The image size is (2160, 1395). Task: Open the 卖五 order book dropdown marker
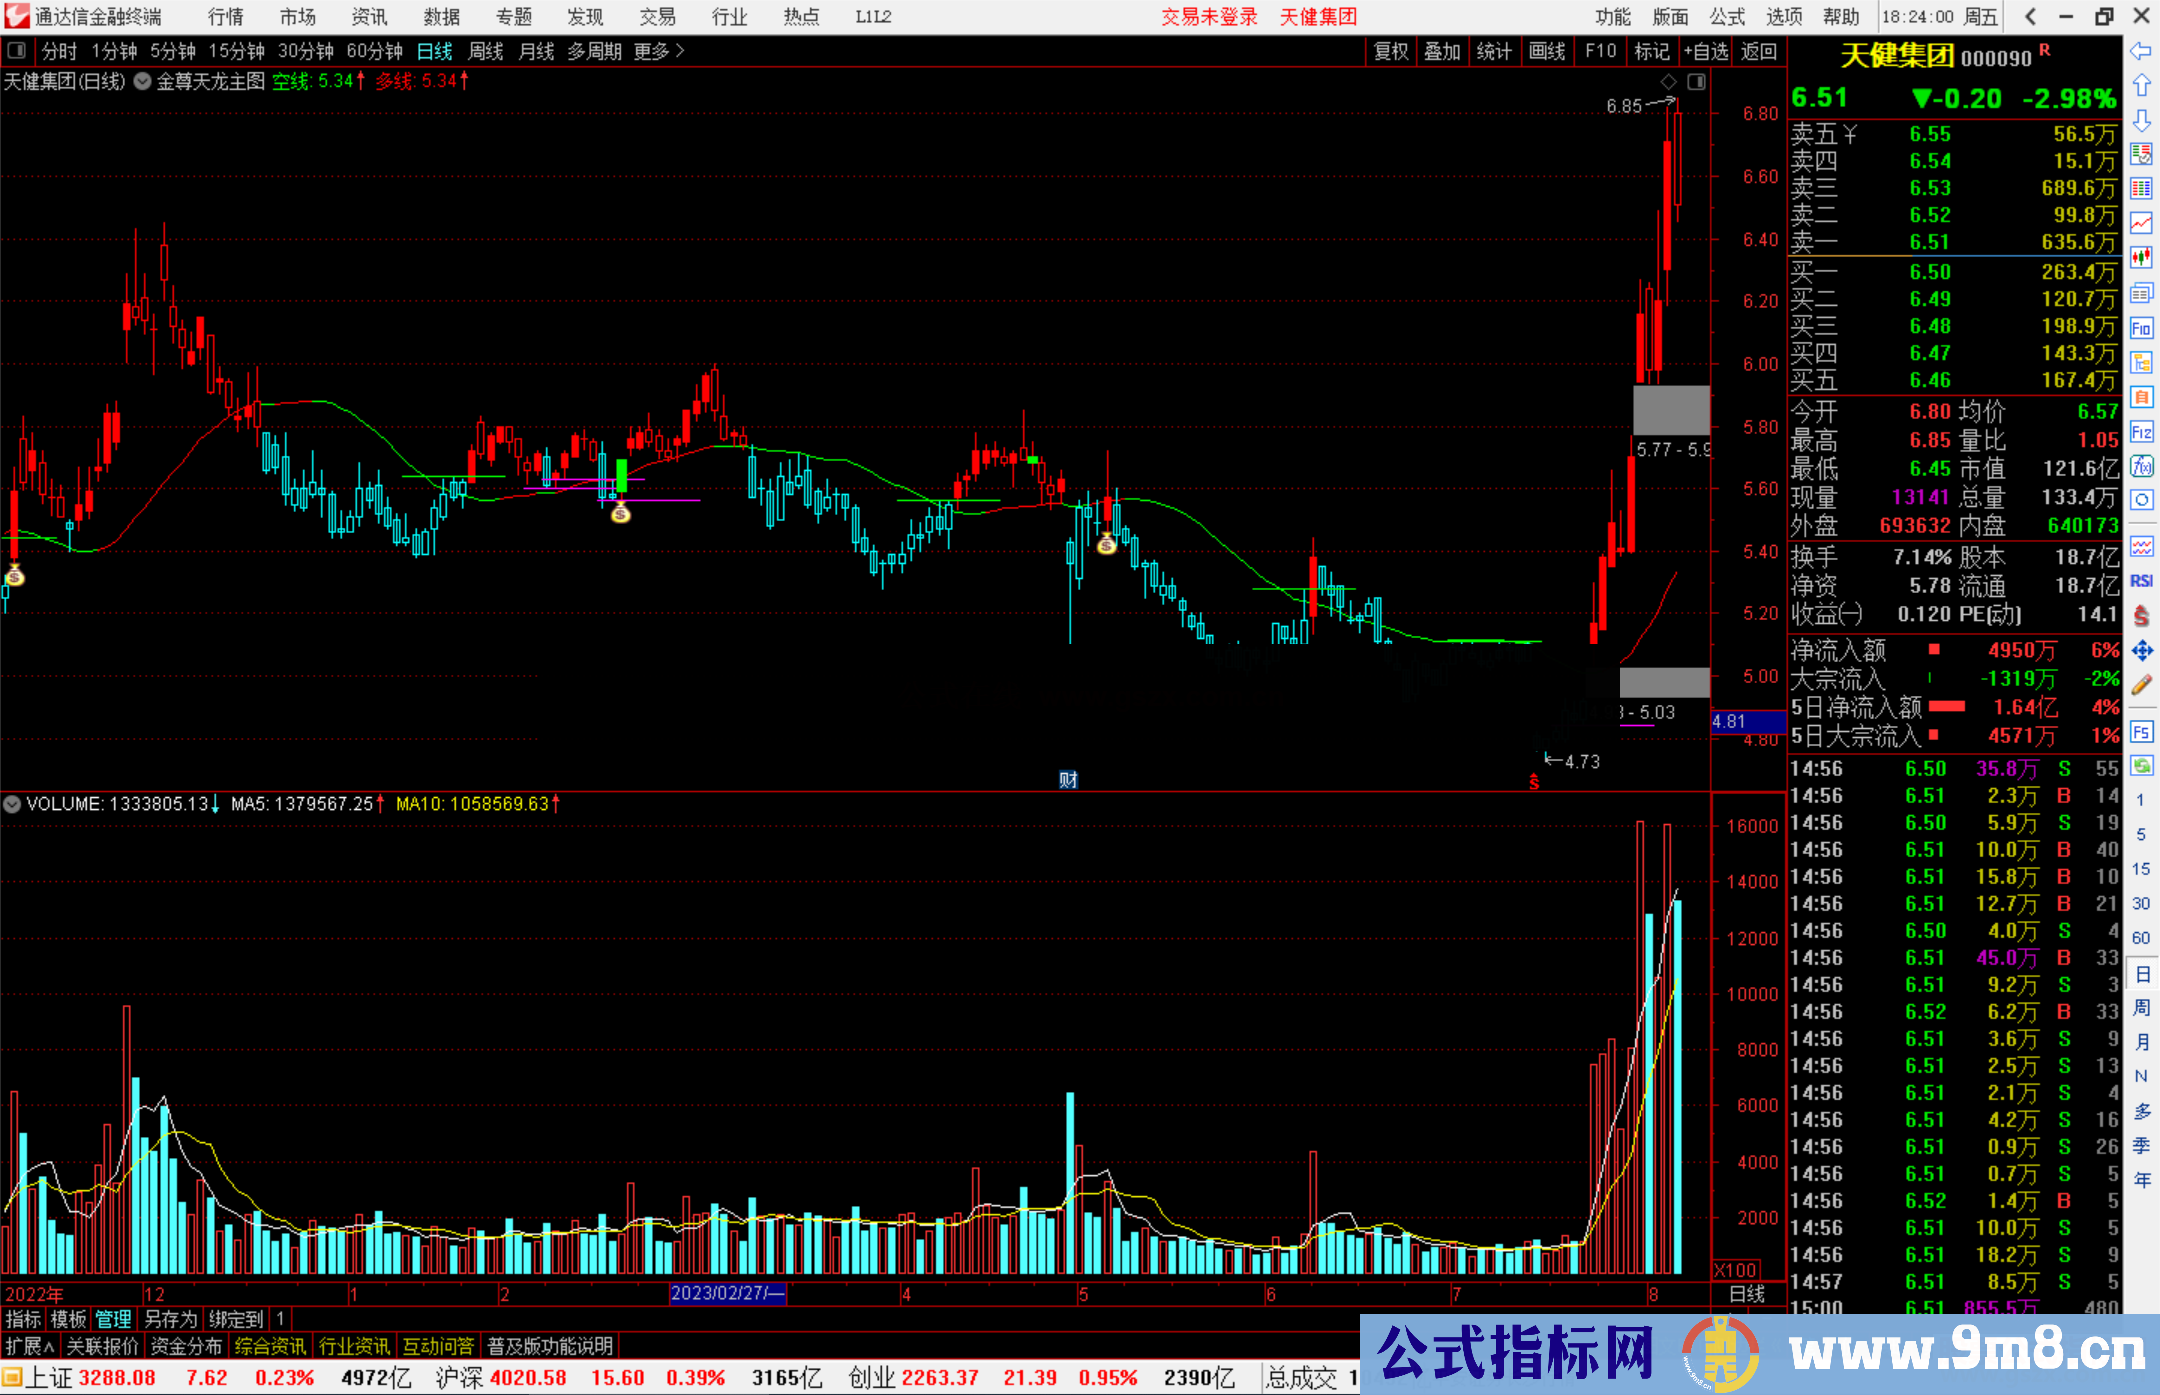coord(1850,134)
